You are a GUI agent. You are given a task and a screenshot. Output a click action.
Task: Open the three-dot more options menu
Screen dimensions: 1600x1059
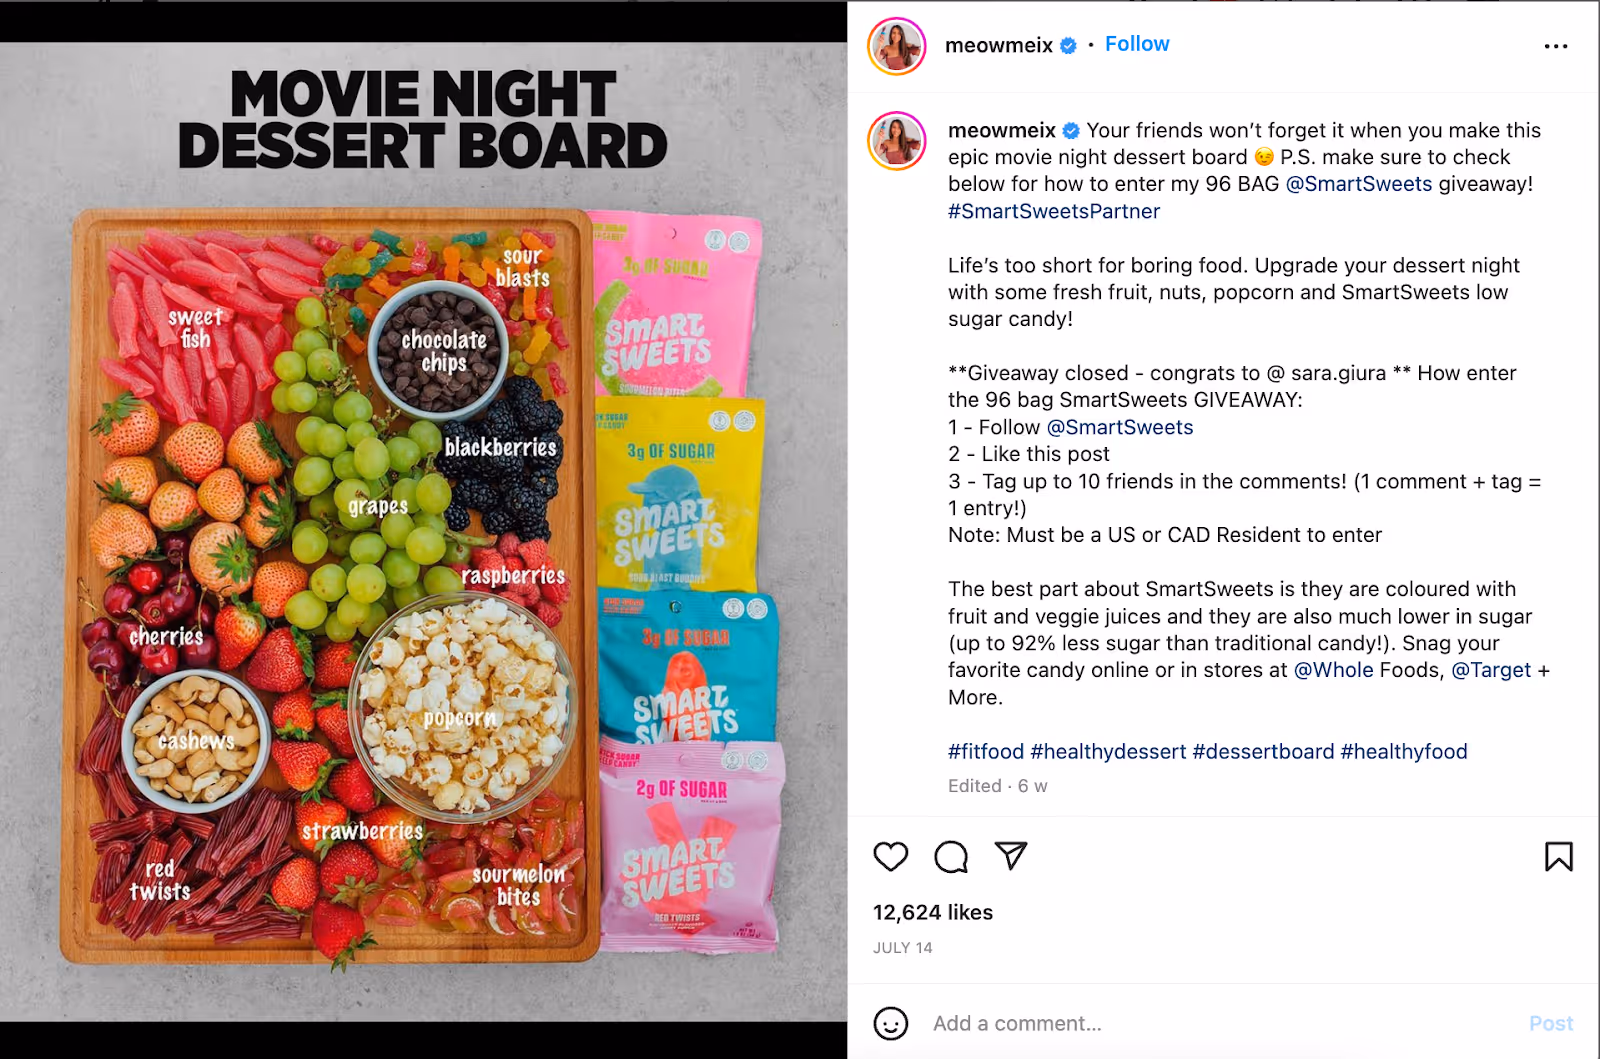coord(1556,46)
